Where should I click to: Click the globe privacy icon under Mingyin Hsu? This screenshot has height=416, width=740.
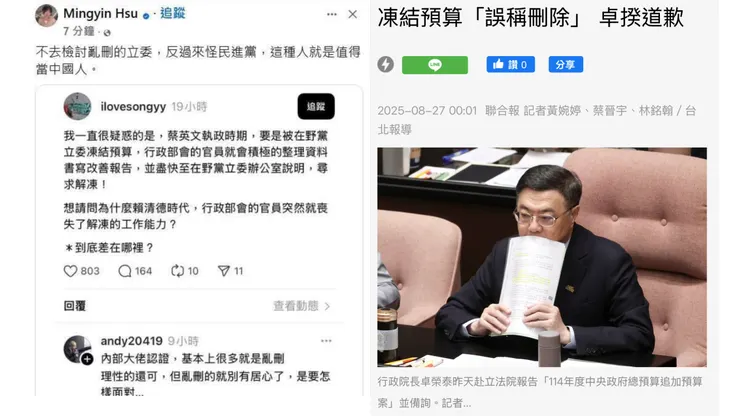(107, 33)
